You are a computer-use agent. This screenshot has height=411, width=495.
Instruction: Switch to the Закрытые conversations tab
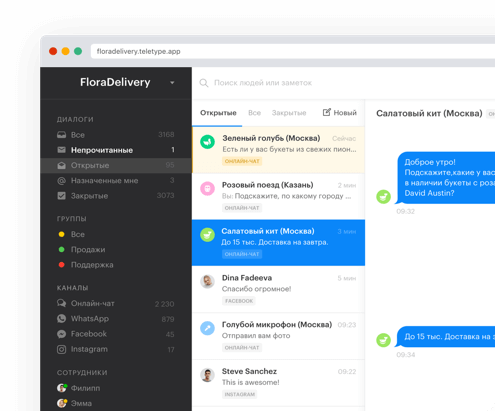pos(289,113)
